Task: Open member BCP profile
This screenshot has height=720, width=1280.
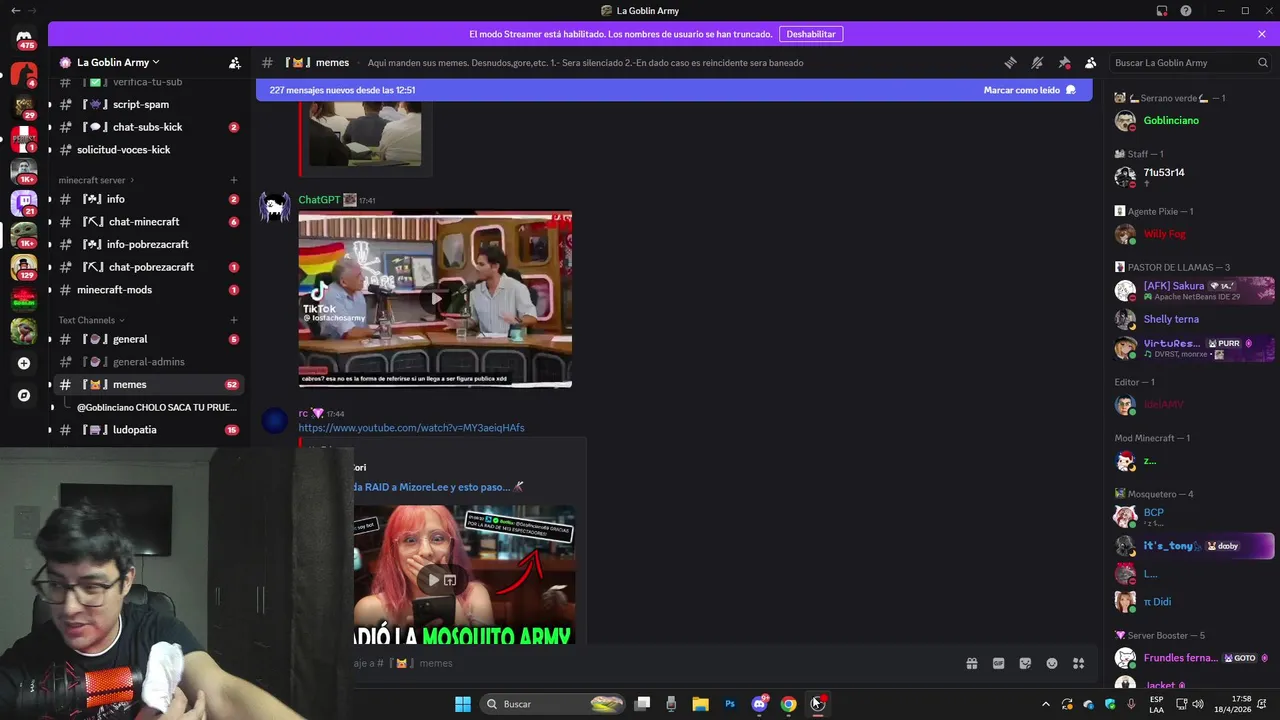Action: (1192, 516)
